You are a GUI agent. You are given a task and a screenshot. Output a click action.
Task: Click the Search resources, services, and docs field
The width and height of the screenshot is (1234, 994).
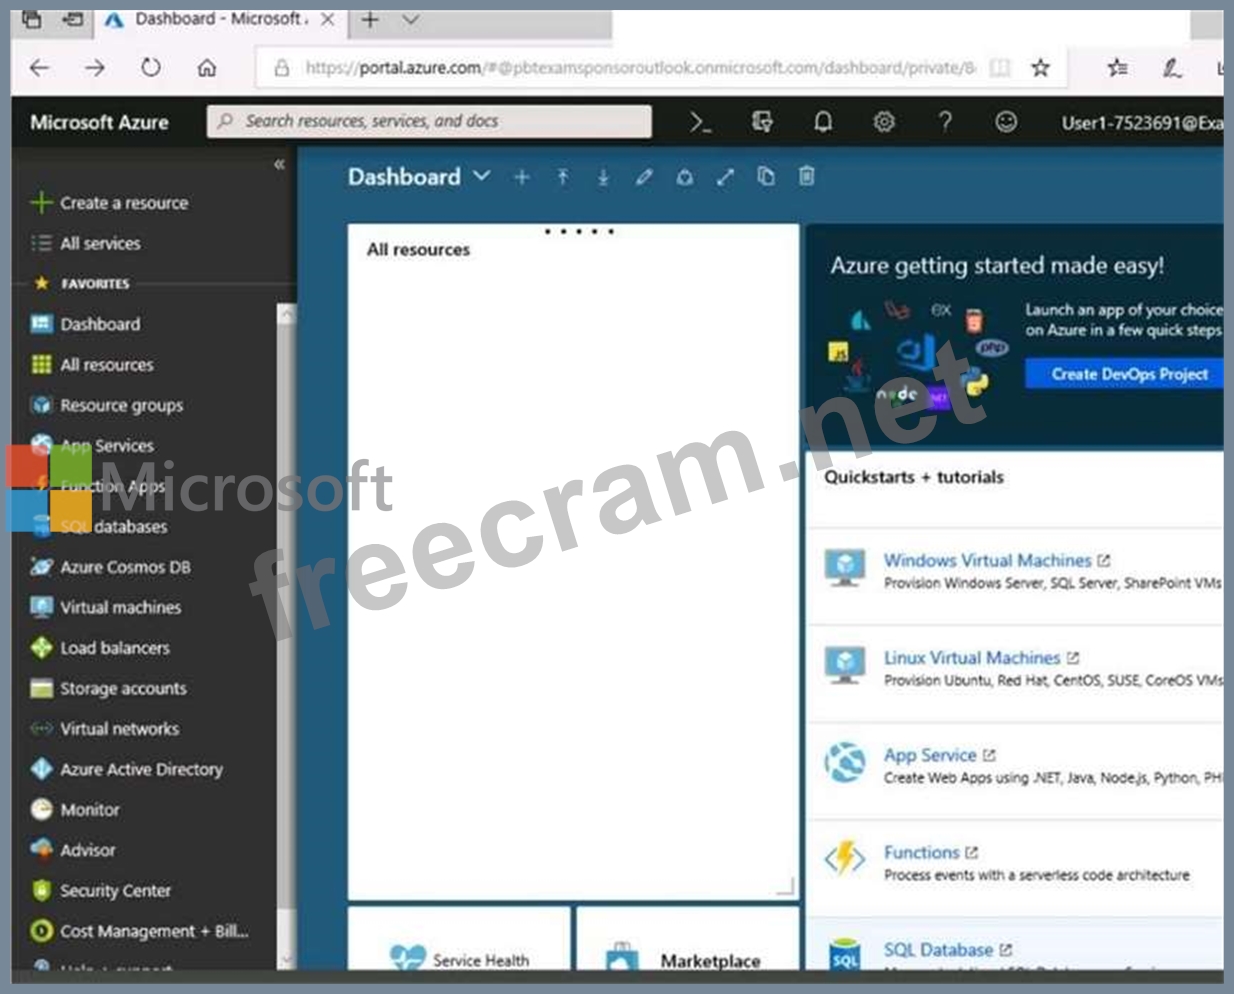(429, 121)
